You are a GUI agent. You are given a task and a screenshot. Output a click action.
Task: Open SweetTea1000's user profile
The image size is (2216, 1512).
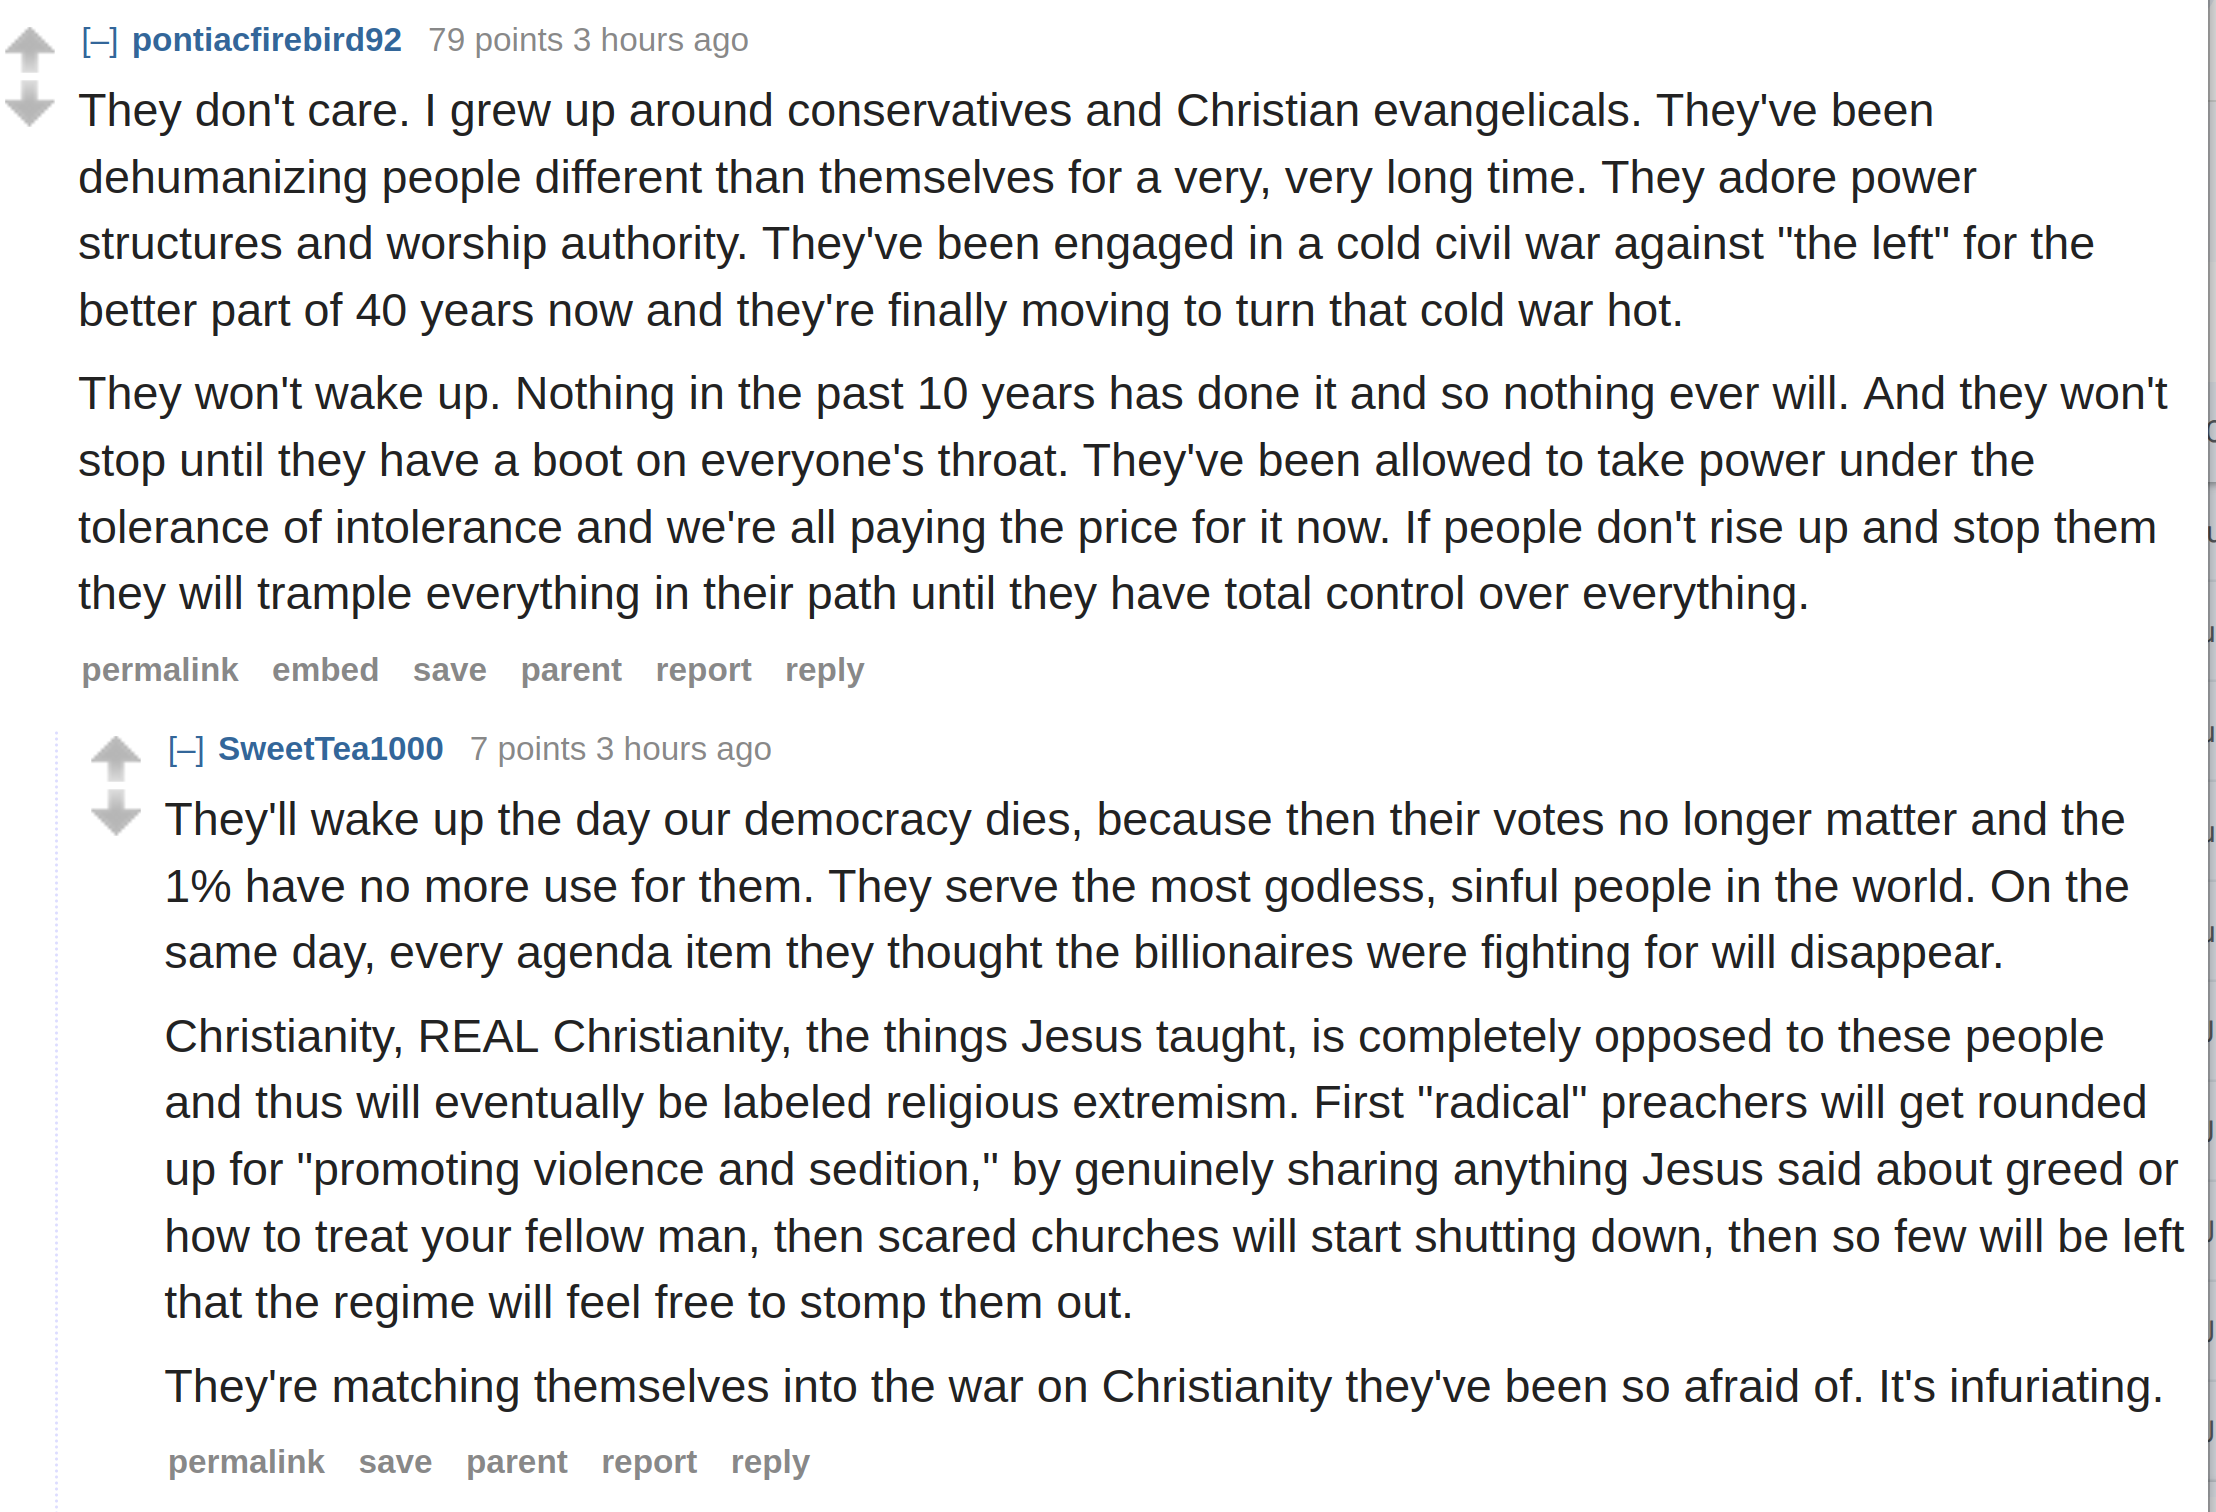(331, 749)
